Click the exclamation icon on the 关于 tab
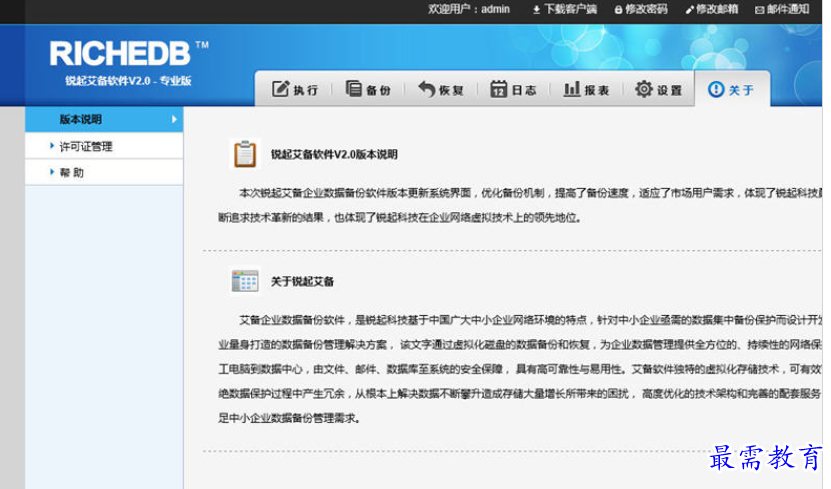 [x=716, y=89]
